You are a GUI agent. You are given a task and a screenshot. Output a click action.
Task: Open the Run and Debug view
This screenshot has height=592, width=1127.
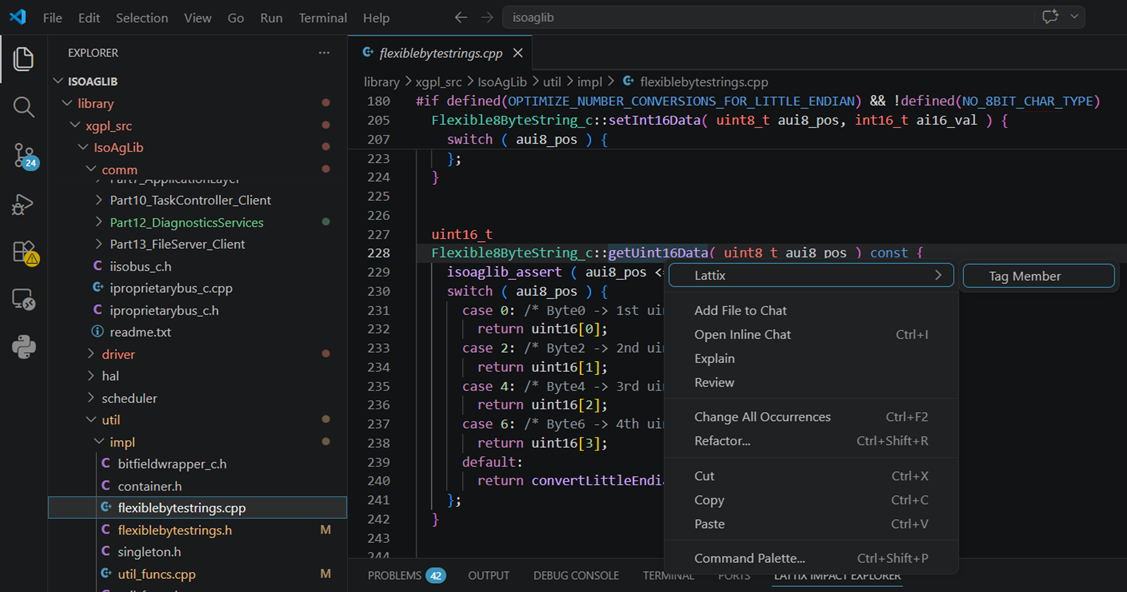pyautogui.click(x=23, y=205)
